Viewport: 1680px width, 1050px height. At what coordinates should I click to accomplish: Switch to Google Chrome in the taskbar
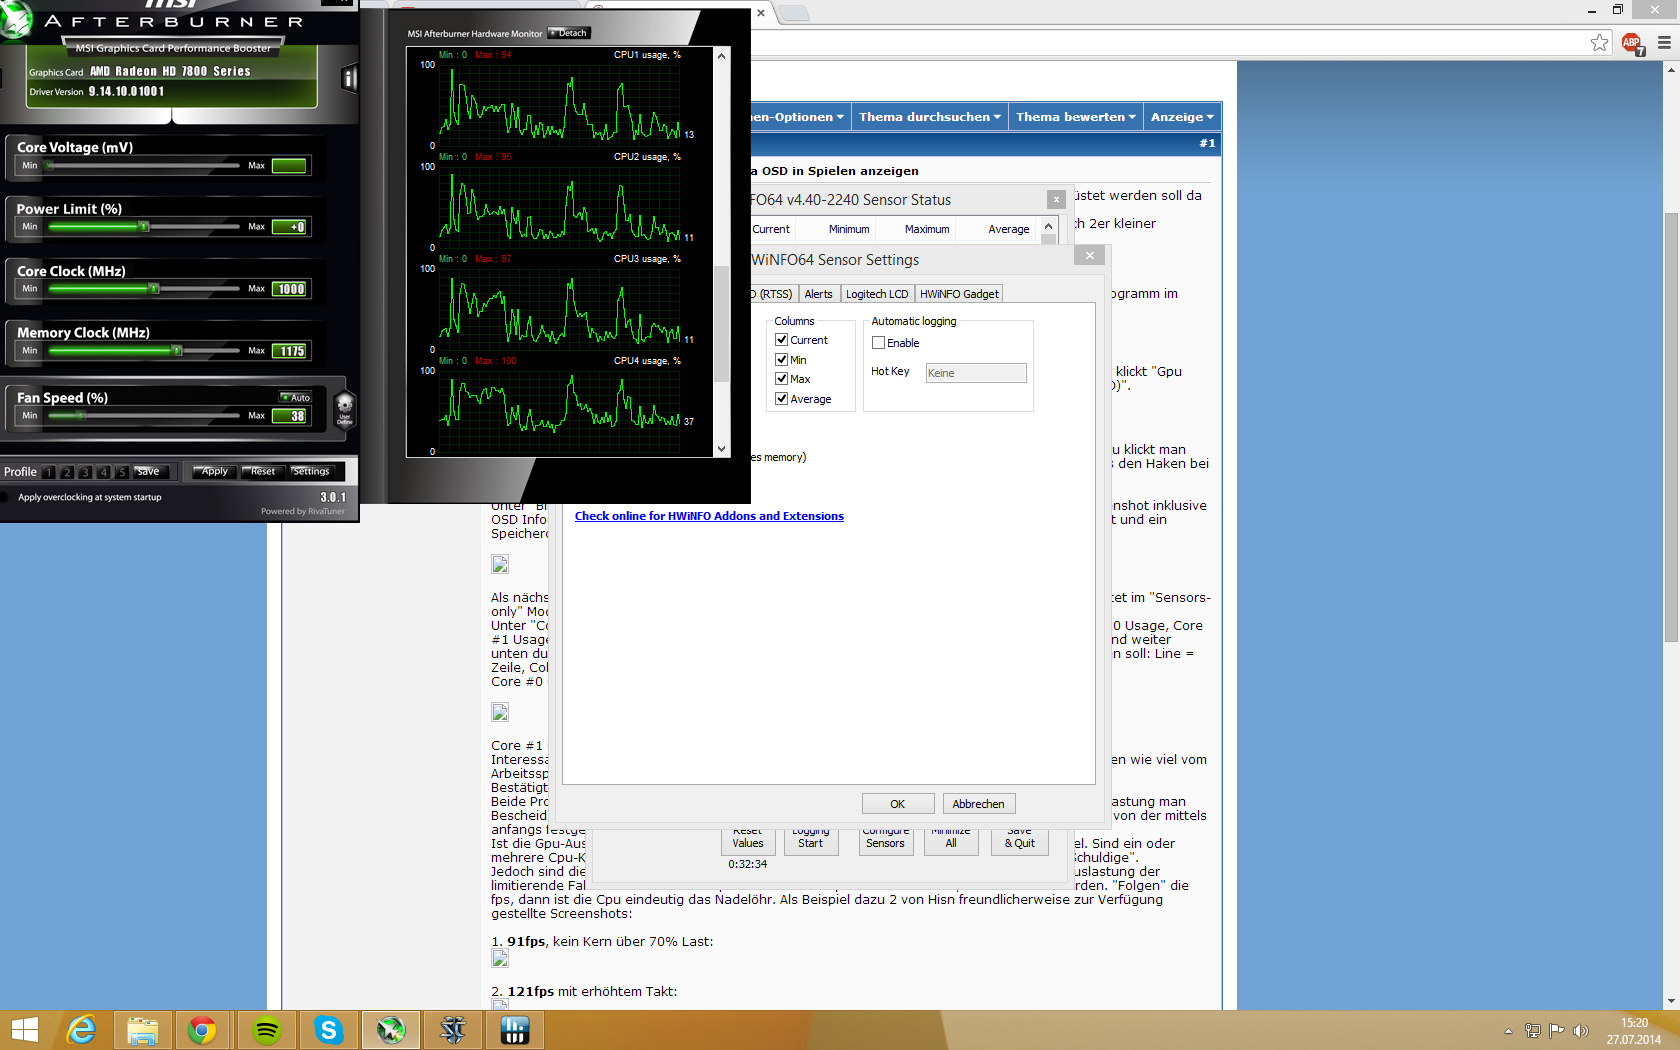pyautogui.click(x=203, y=1030)
